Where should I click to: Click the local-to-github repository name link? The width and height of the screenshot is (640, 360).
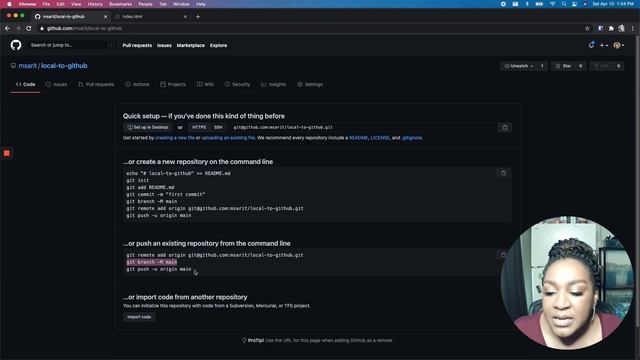(x=64, y=66)
